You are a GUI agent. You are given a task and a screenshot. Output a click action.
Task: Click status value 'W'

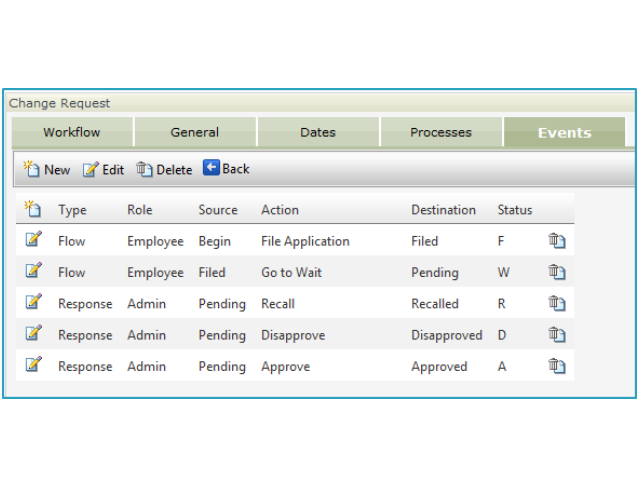pos(503,272)
